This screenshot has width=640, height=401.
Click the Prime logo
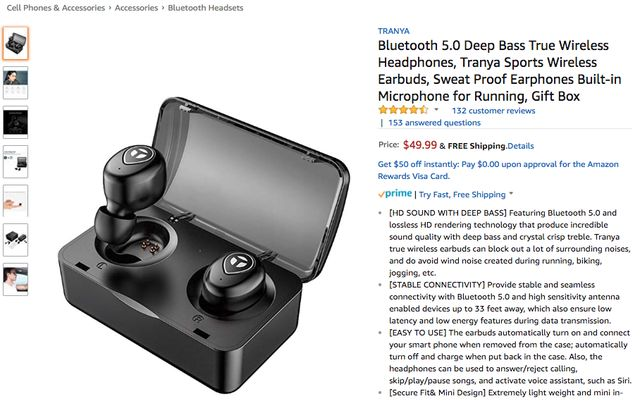[x=395, y=194]
